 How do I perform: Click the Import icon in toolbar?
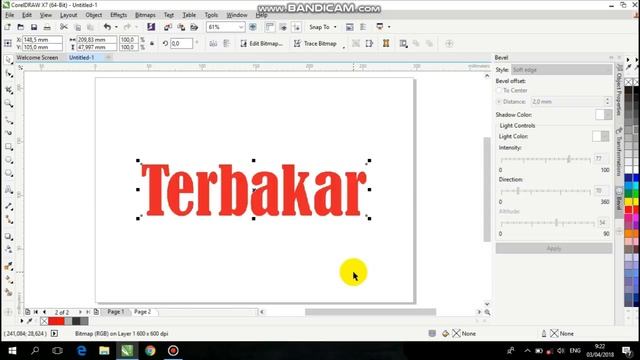pyautogui.click(x=167, y=27)
